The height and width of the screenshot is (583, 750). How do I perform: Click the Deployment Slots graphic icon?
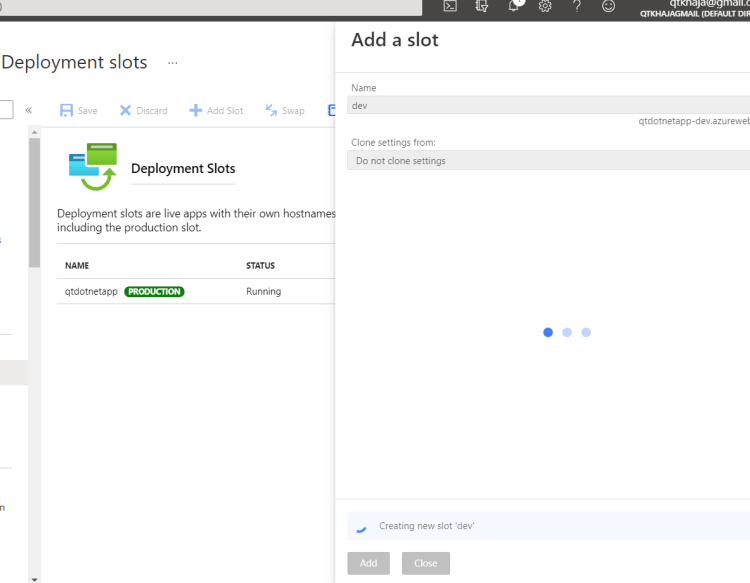pyautogui.click(x=93, y=166)
